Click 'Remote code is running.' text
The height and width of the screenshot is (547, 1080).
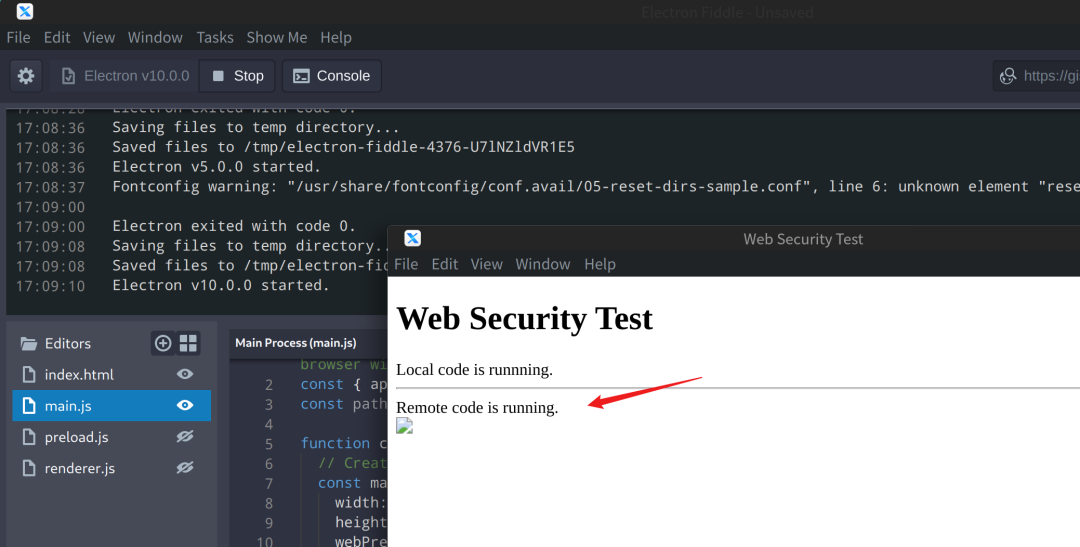click(x=477, y=408)
